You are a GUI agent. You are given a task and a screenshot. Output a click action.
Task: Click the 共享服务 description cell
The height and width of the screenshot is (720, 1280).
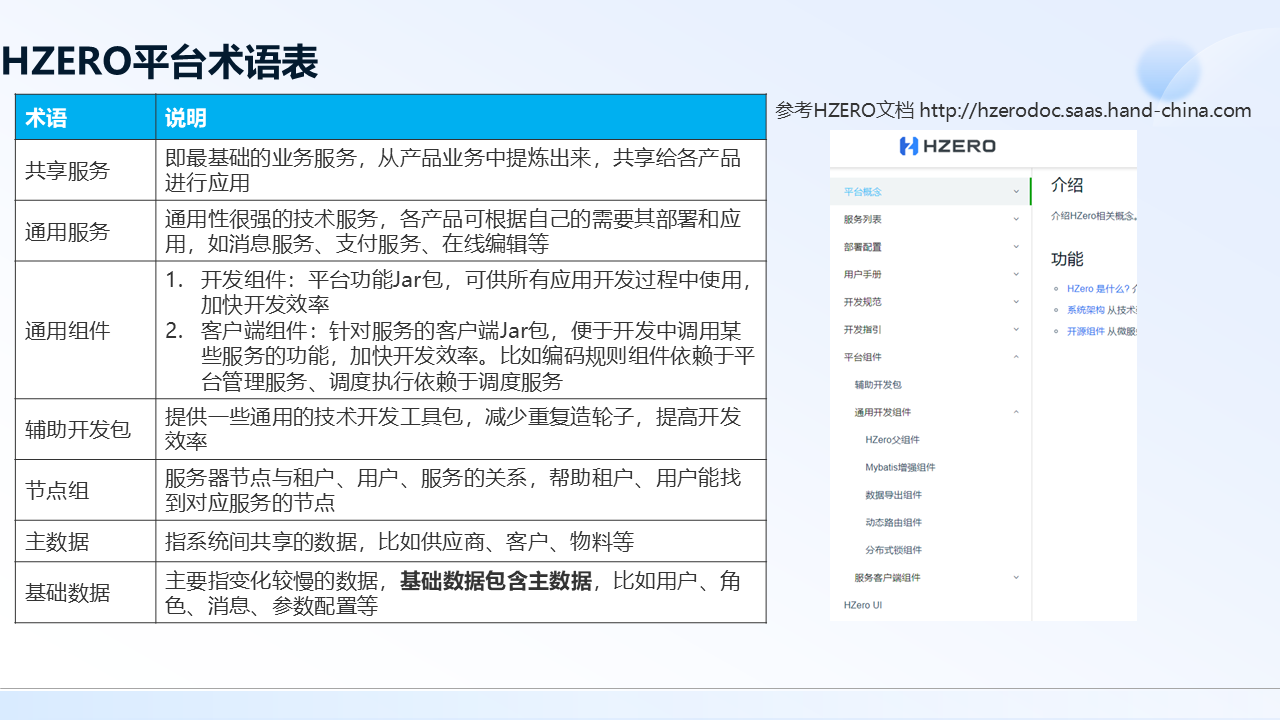[x=461, y=170]
